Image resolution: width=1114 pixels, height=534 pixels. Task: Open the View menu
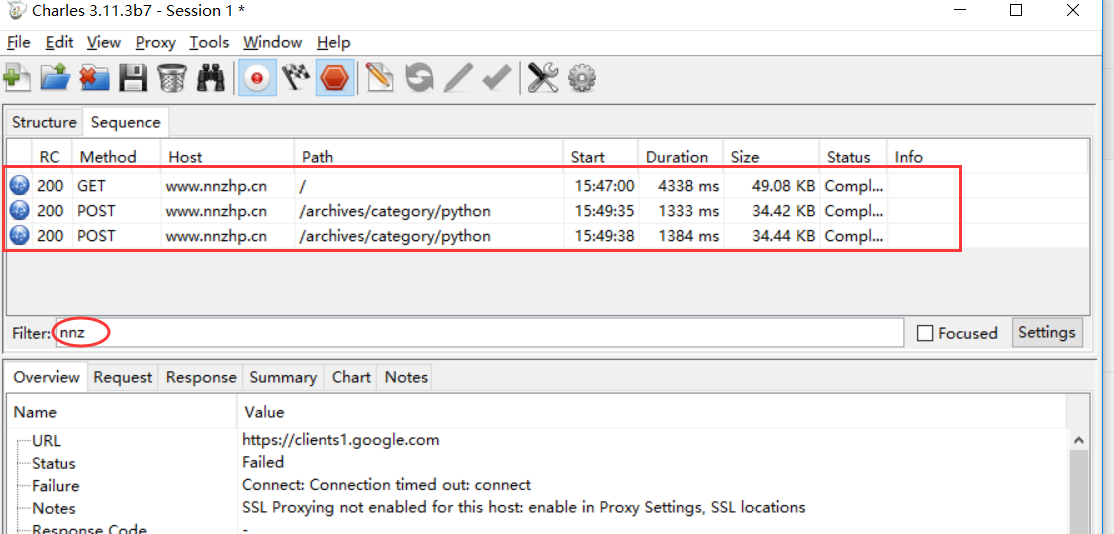pos(104,43)
